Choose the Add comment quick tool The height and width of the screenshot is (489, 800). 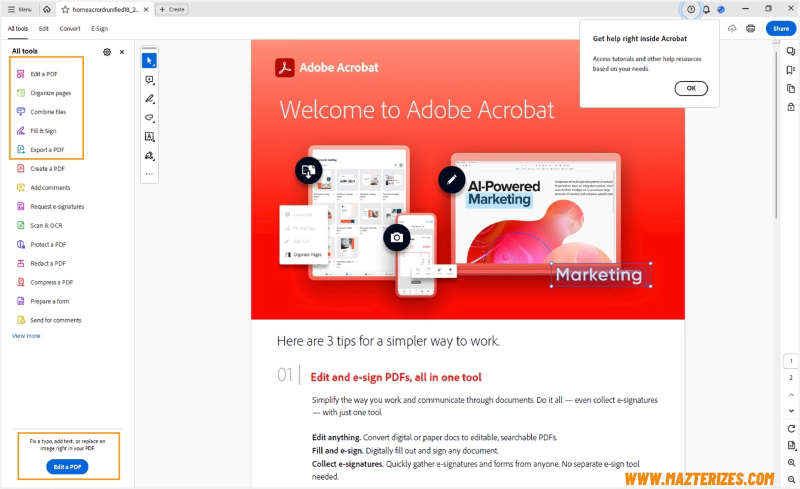[149, 80]
